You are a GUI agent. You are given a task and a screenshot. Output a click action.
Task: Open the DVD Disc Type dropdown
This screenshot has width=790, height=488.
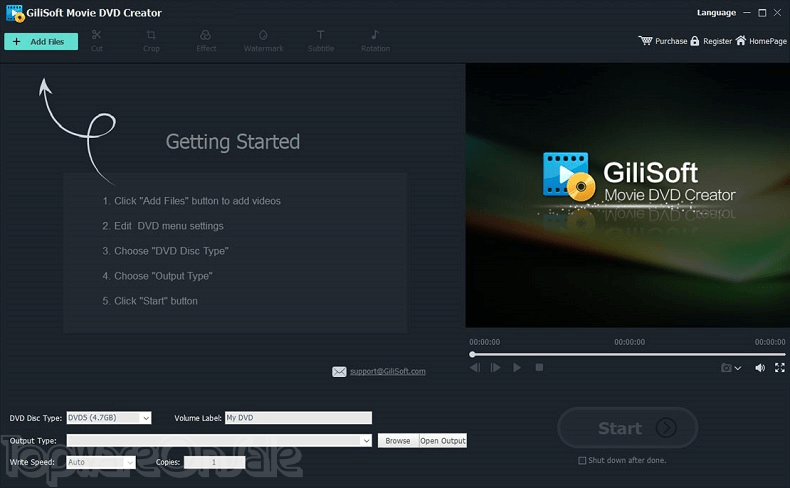click(x=109, y=417)
